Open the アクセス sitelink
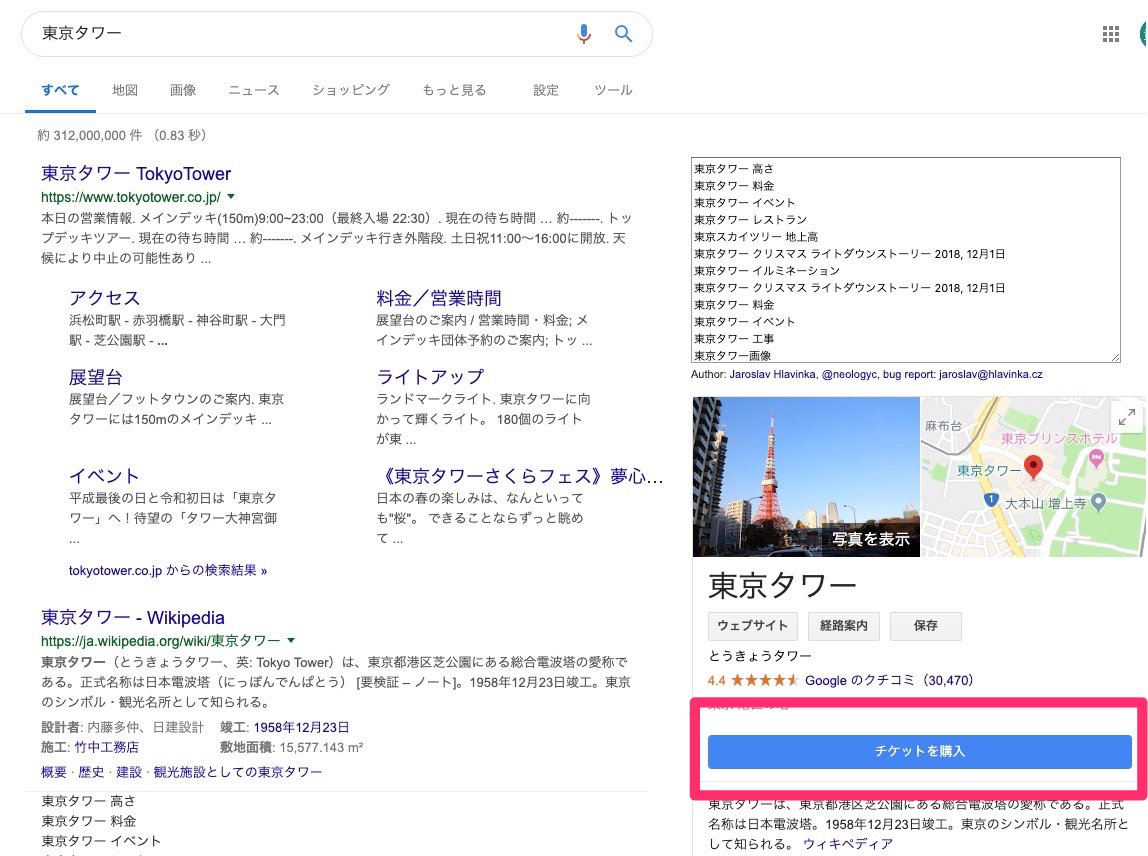 (x=105, y=298)
